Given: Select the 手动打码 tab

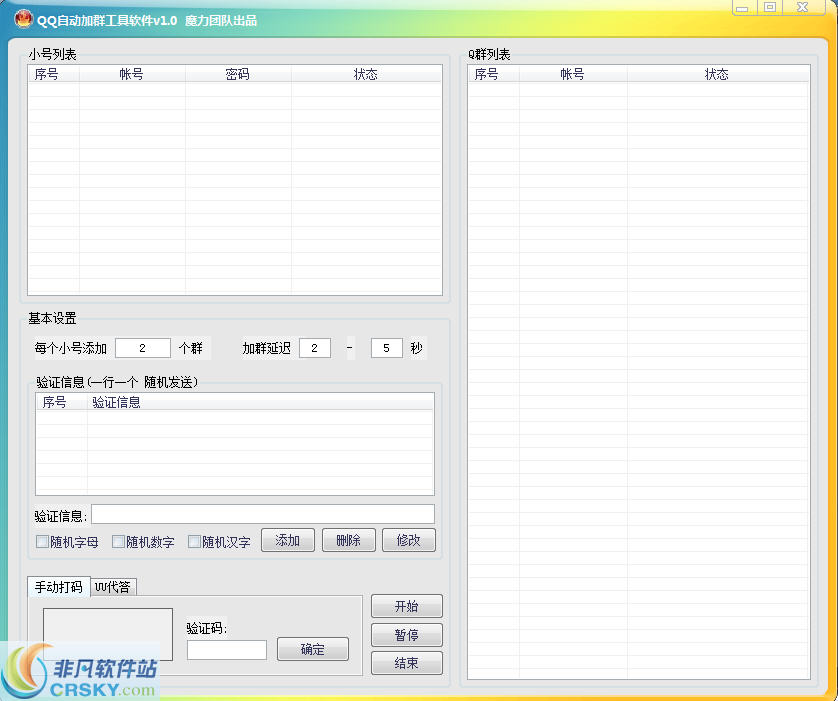Looking at the screenshot, I should click(x=58, y=587).
